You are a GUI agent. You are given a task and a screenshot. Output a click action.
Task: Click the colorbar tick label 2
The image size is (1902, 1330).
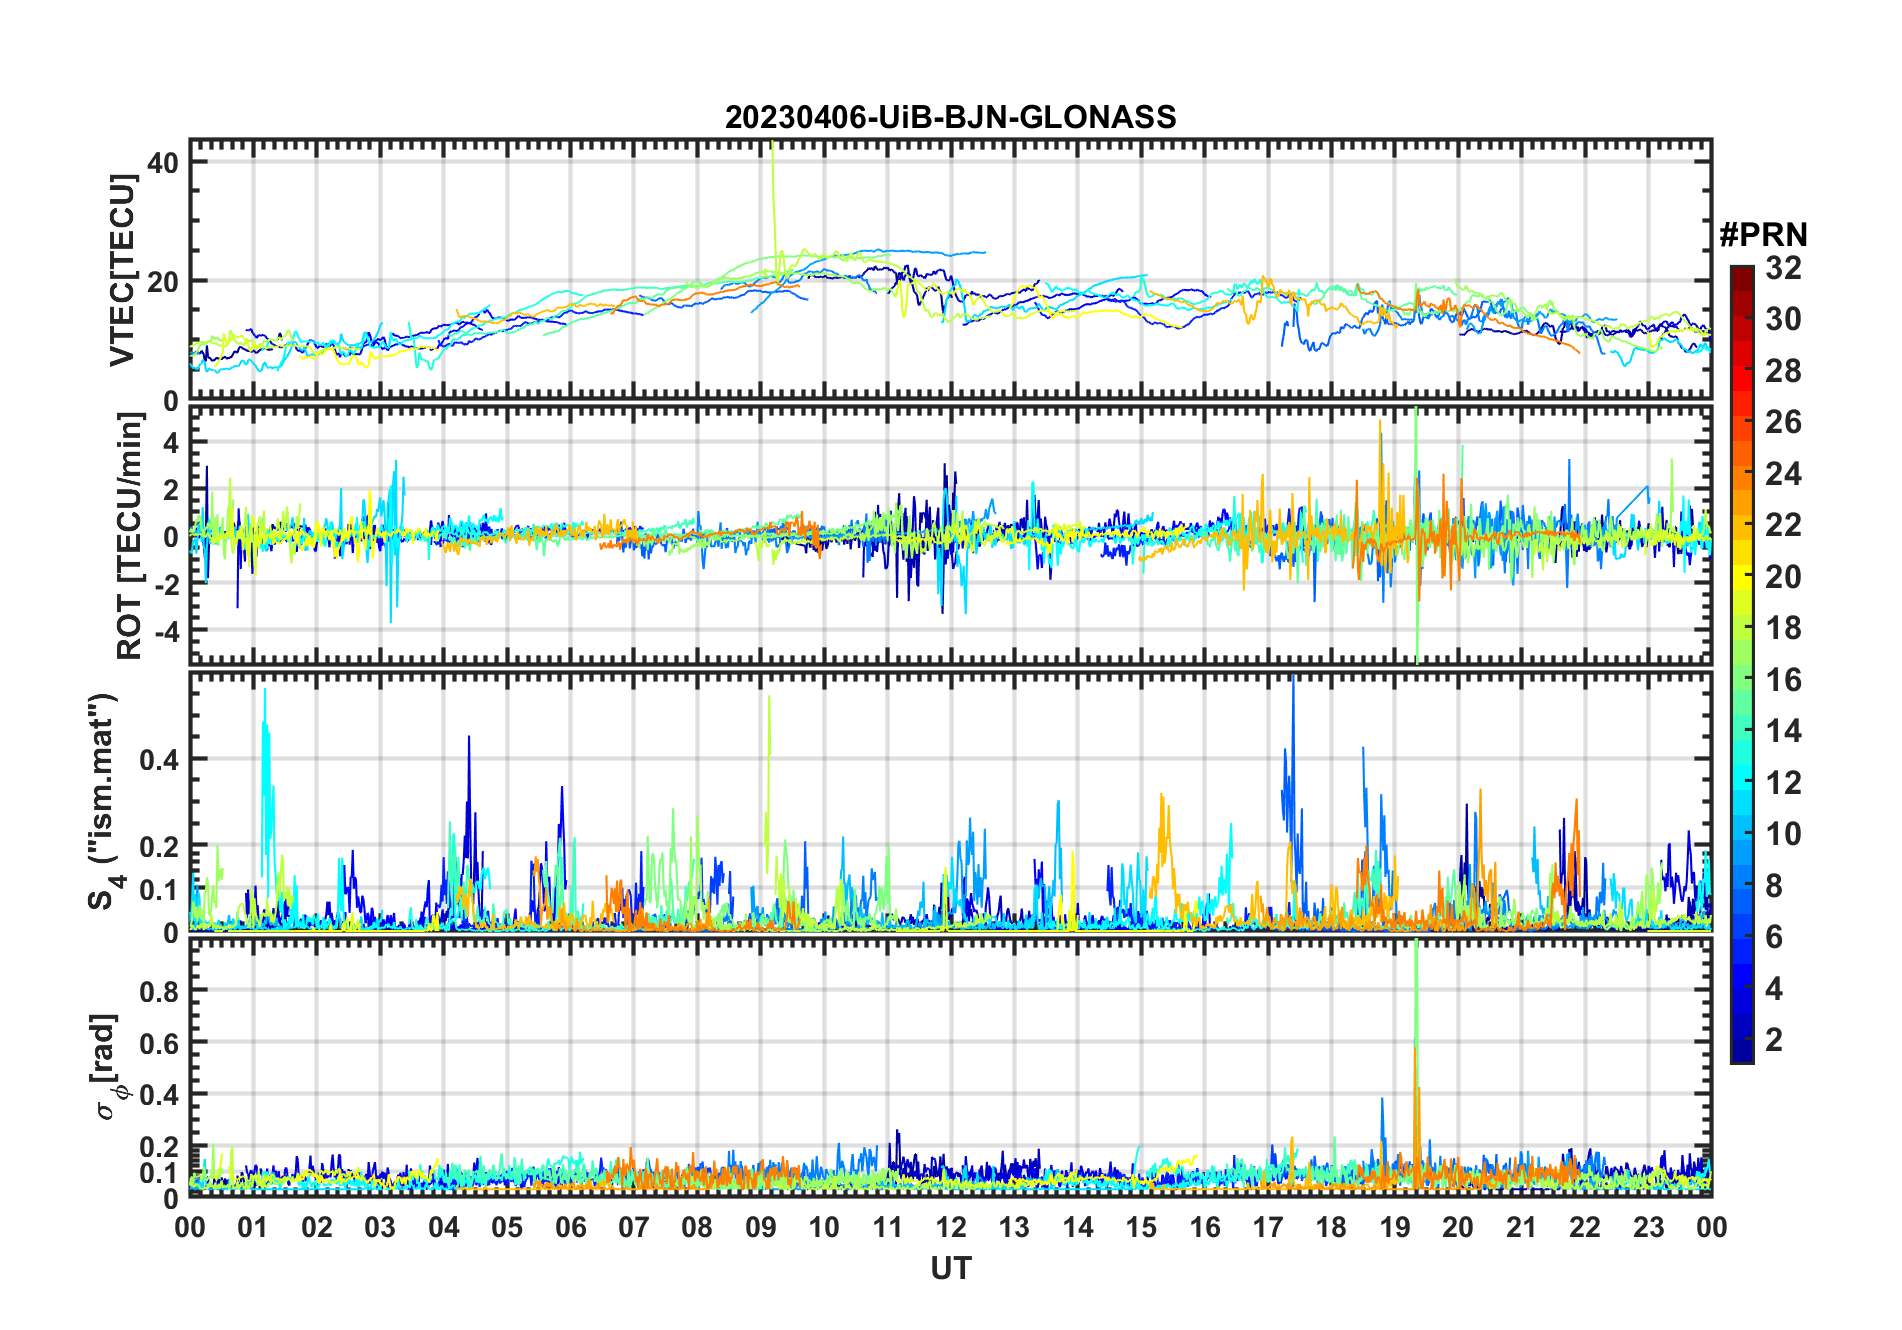(x=1774, y=1040)
